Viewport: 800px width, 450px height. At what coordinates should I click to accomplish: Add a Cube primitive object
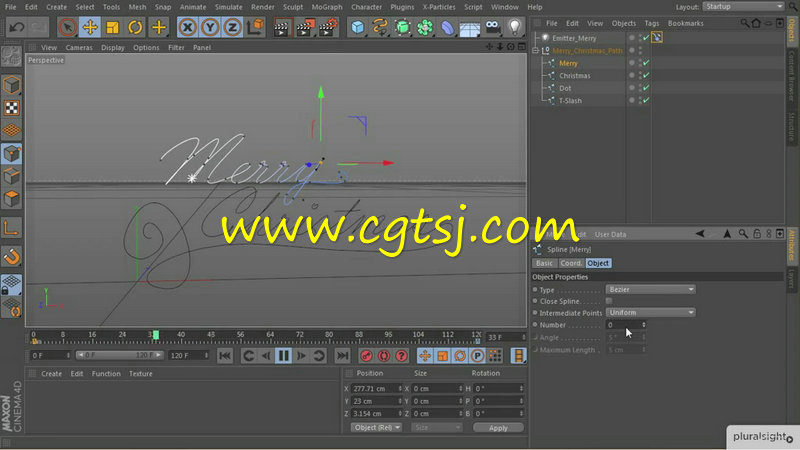pyautogui.click(x=358, y=28)
